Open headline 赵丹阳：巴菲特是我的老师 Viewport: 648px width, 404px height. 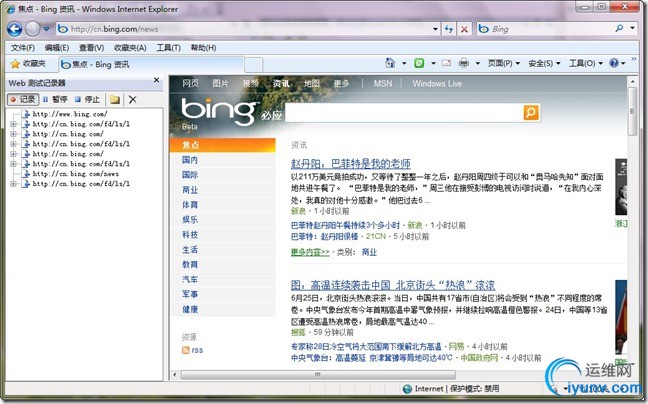[x=350, y=164]
